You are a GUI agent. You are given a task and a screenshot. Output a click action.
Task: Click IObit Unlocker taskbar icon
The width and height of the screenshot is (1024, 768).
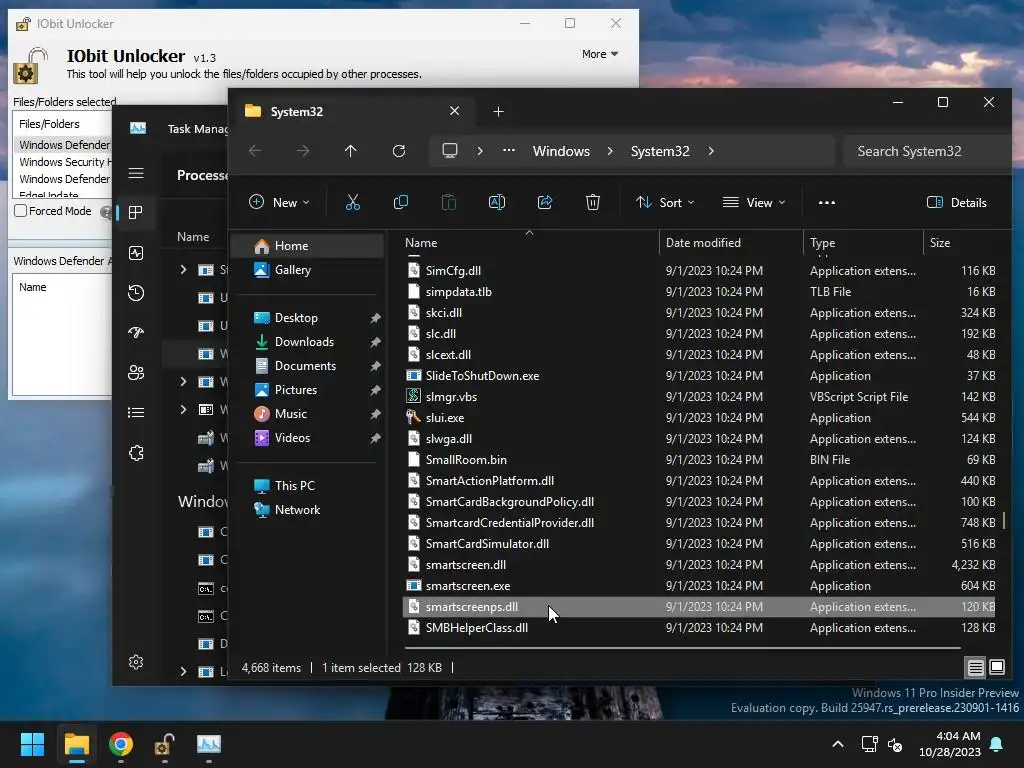pyautogui.click(x=164, y=744)
